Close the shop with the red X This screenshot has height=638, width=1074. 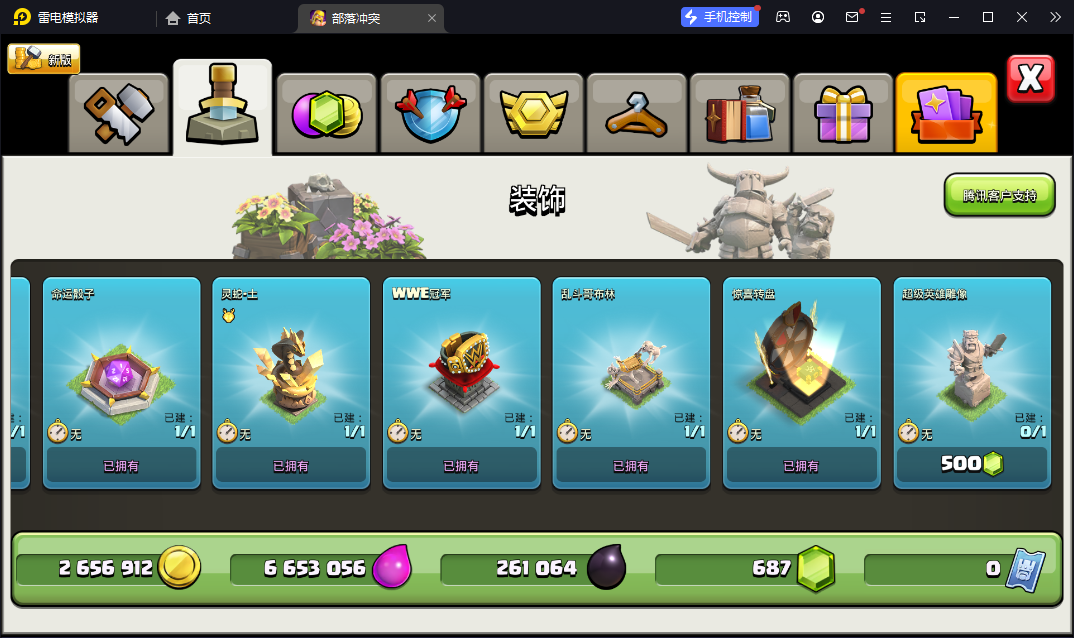click(1030, 79)
